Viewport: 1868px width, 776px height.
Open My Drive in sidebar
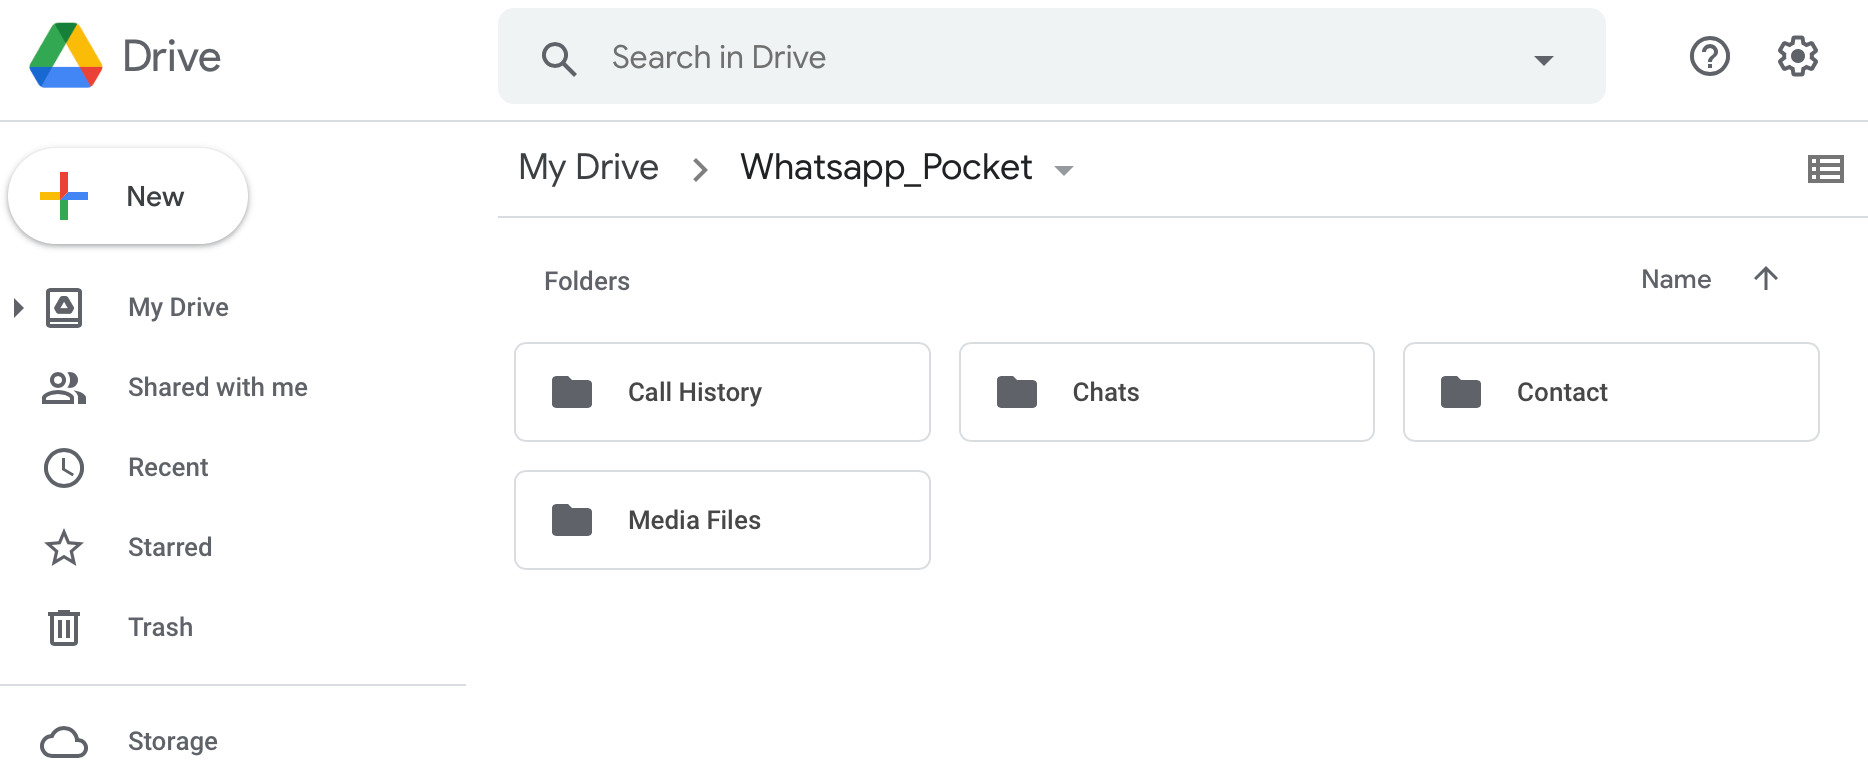coord(178,307)
